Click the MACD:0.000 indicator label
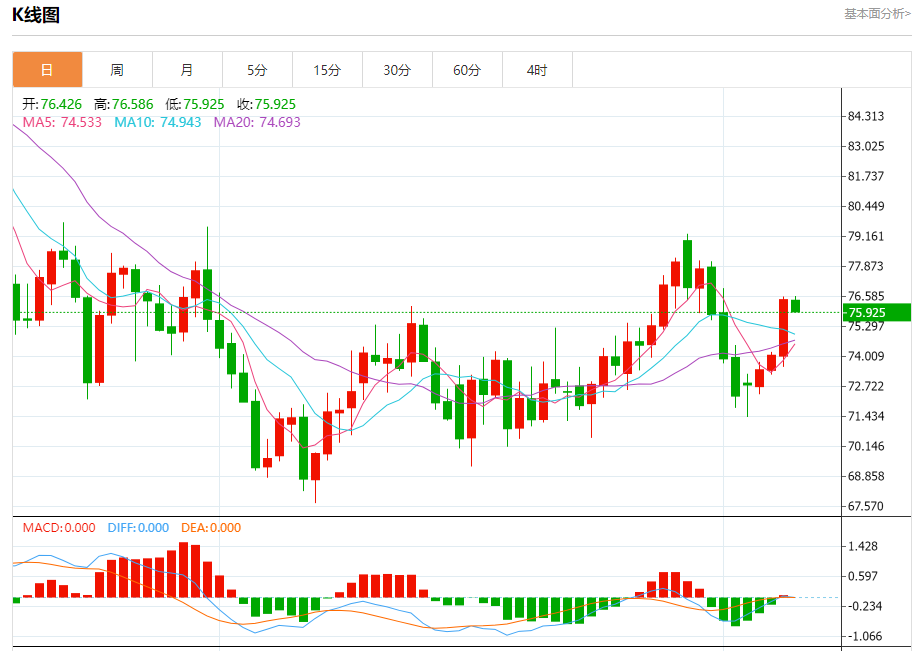The height and width of the screenshot is (651, 922). point(59,528)
